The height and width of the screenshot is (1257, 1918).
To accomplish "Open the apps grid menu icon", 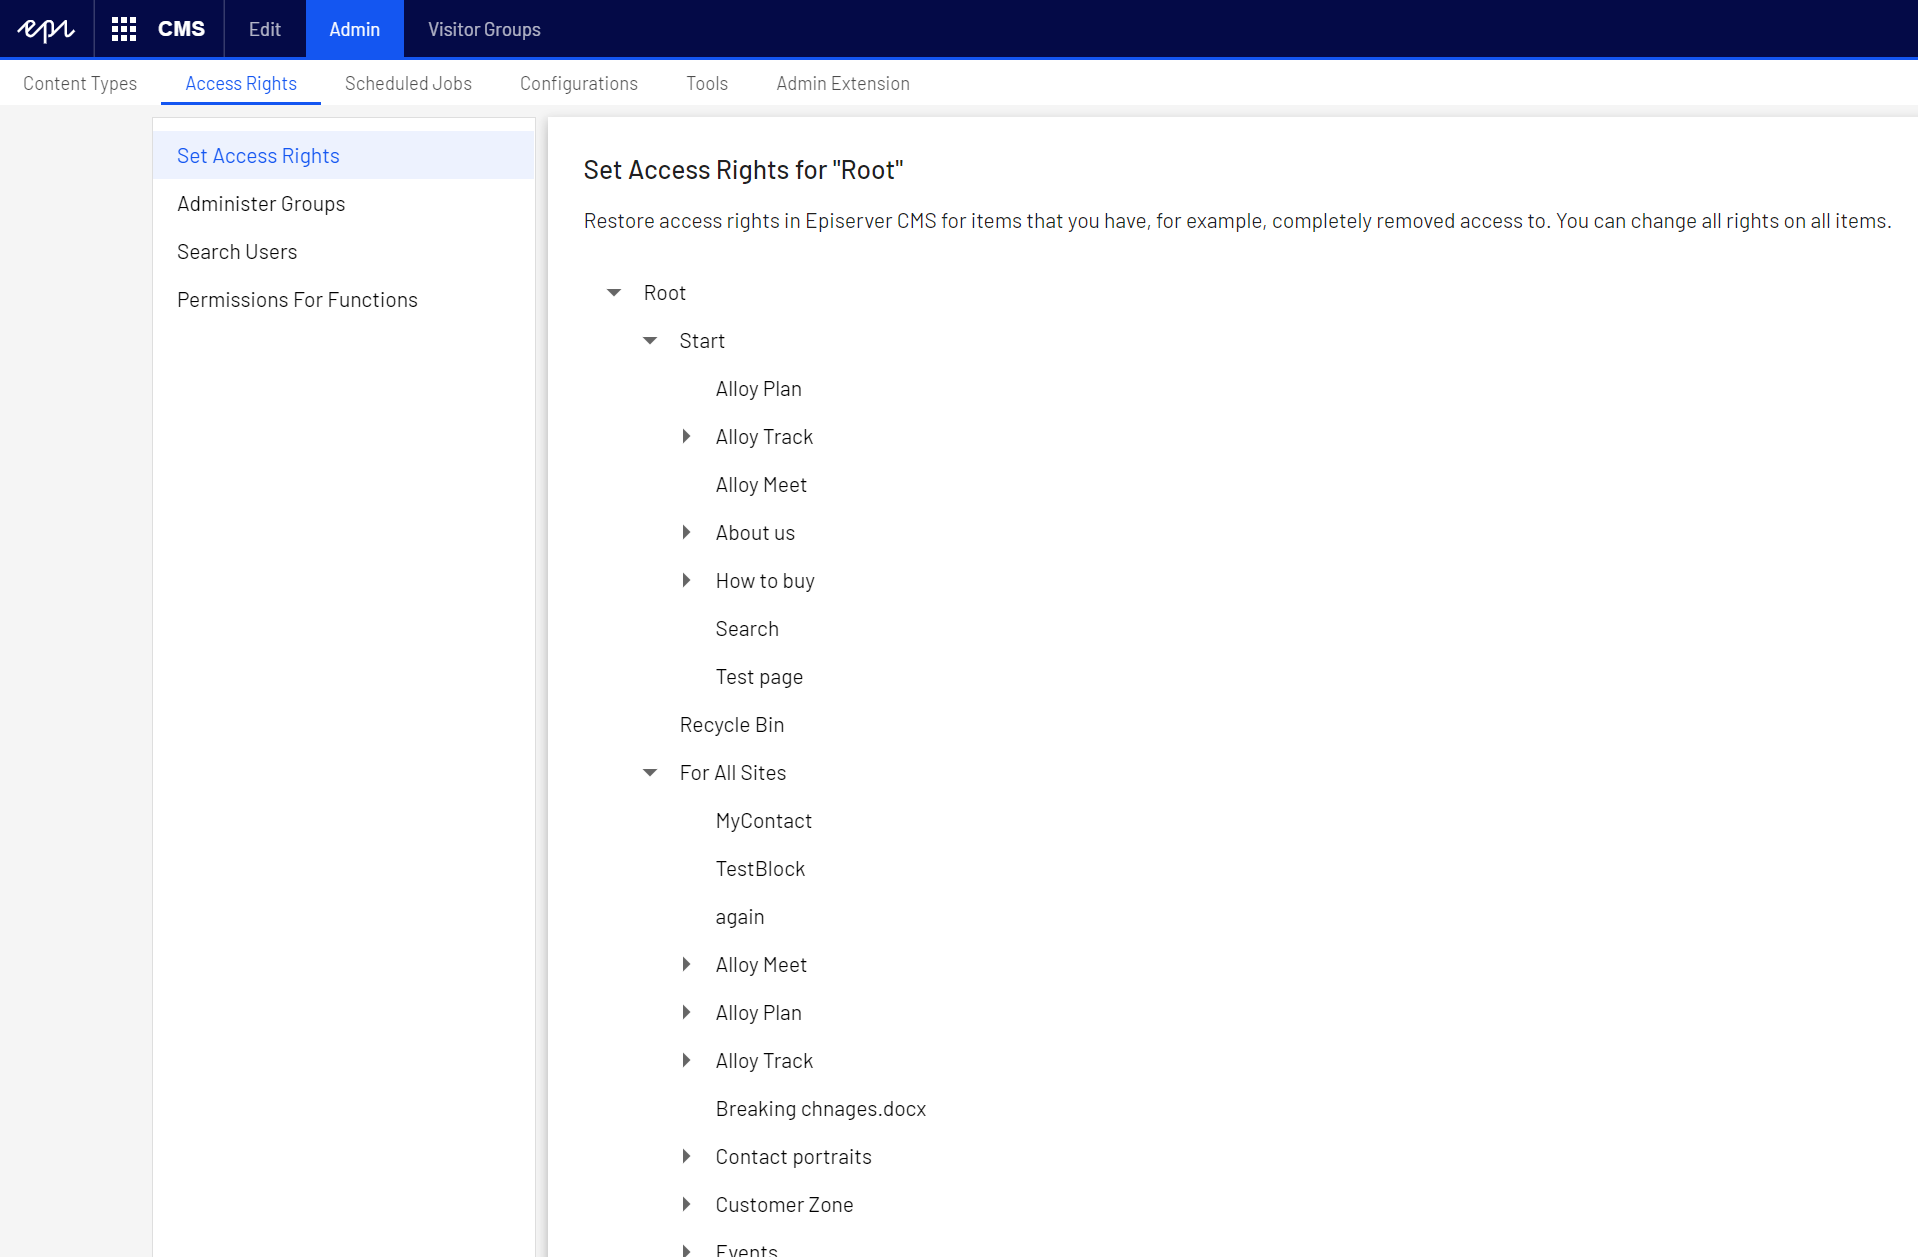I will coord(124,29).
